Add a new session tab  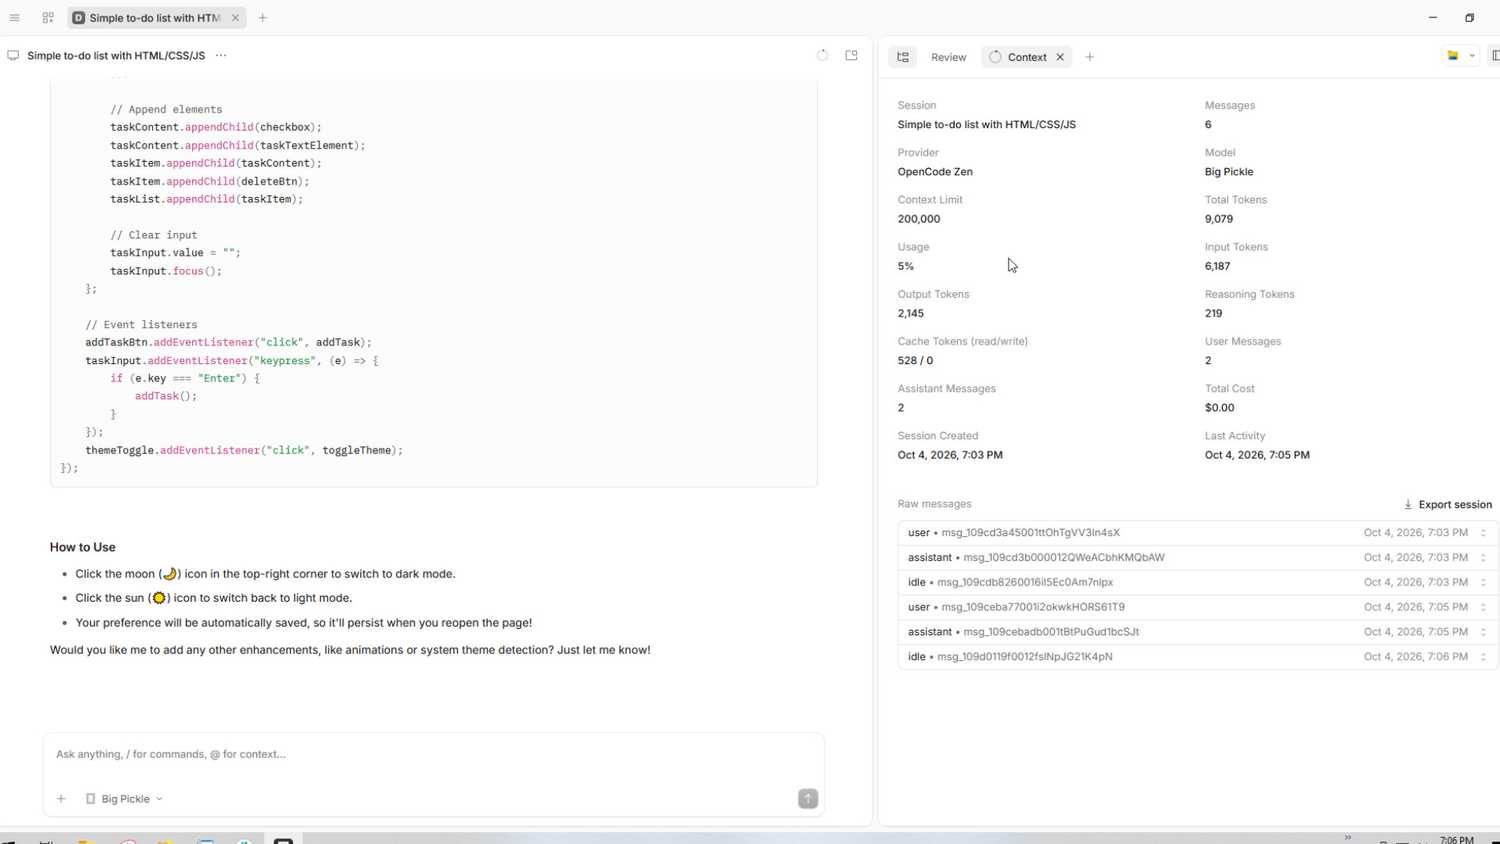click(263, 18)
